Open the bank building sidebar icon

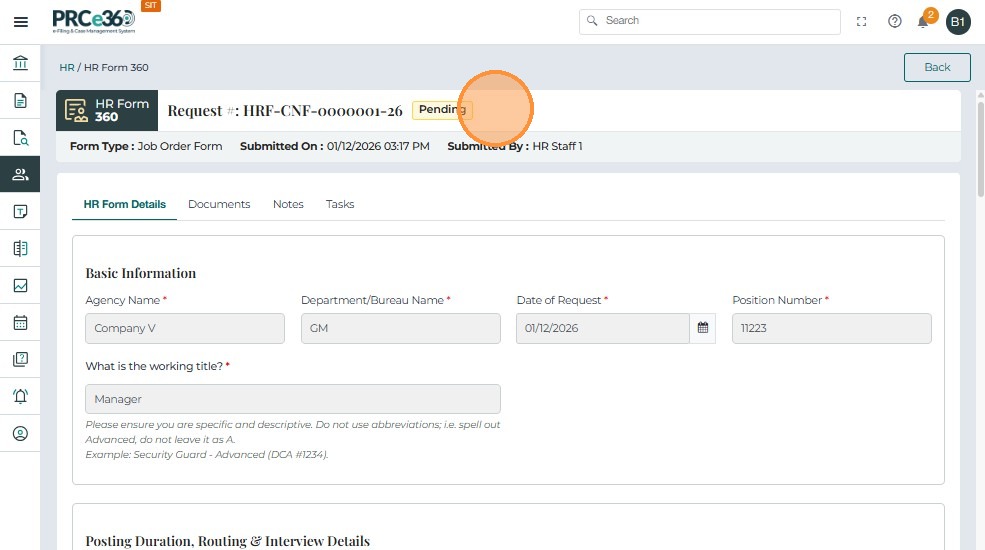20,63
